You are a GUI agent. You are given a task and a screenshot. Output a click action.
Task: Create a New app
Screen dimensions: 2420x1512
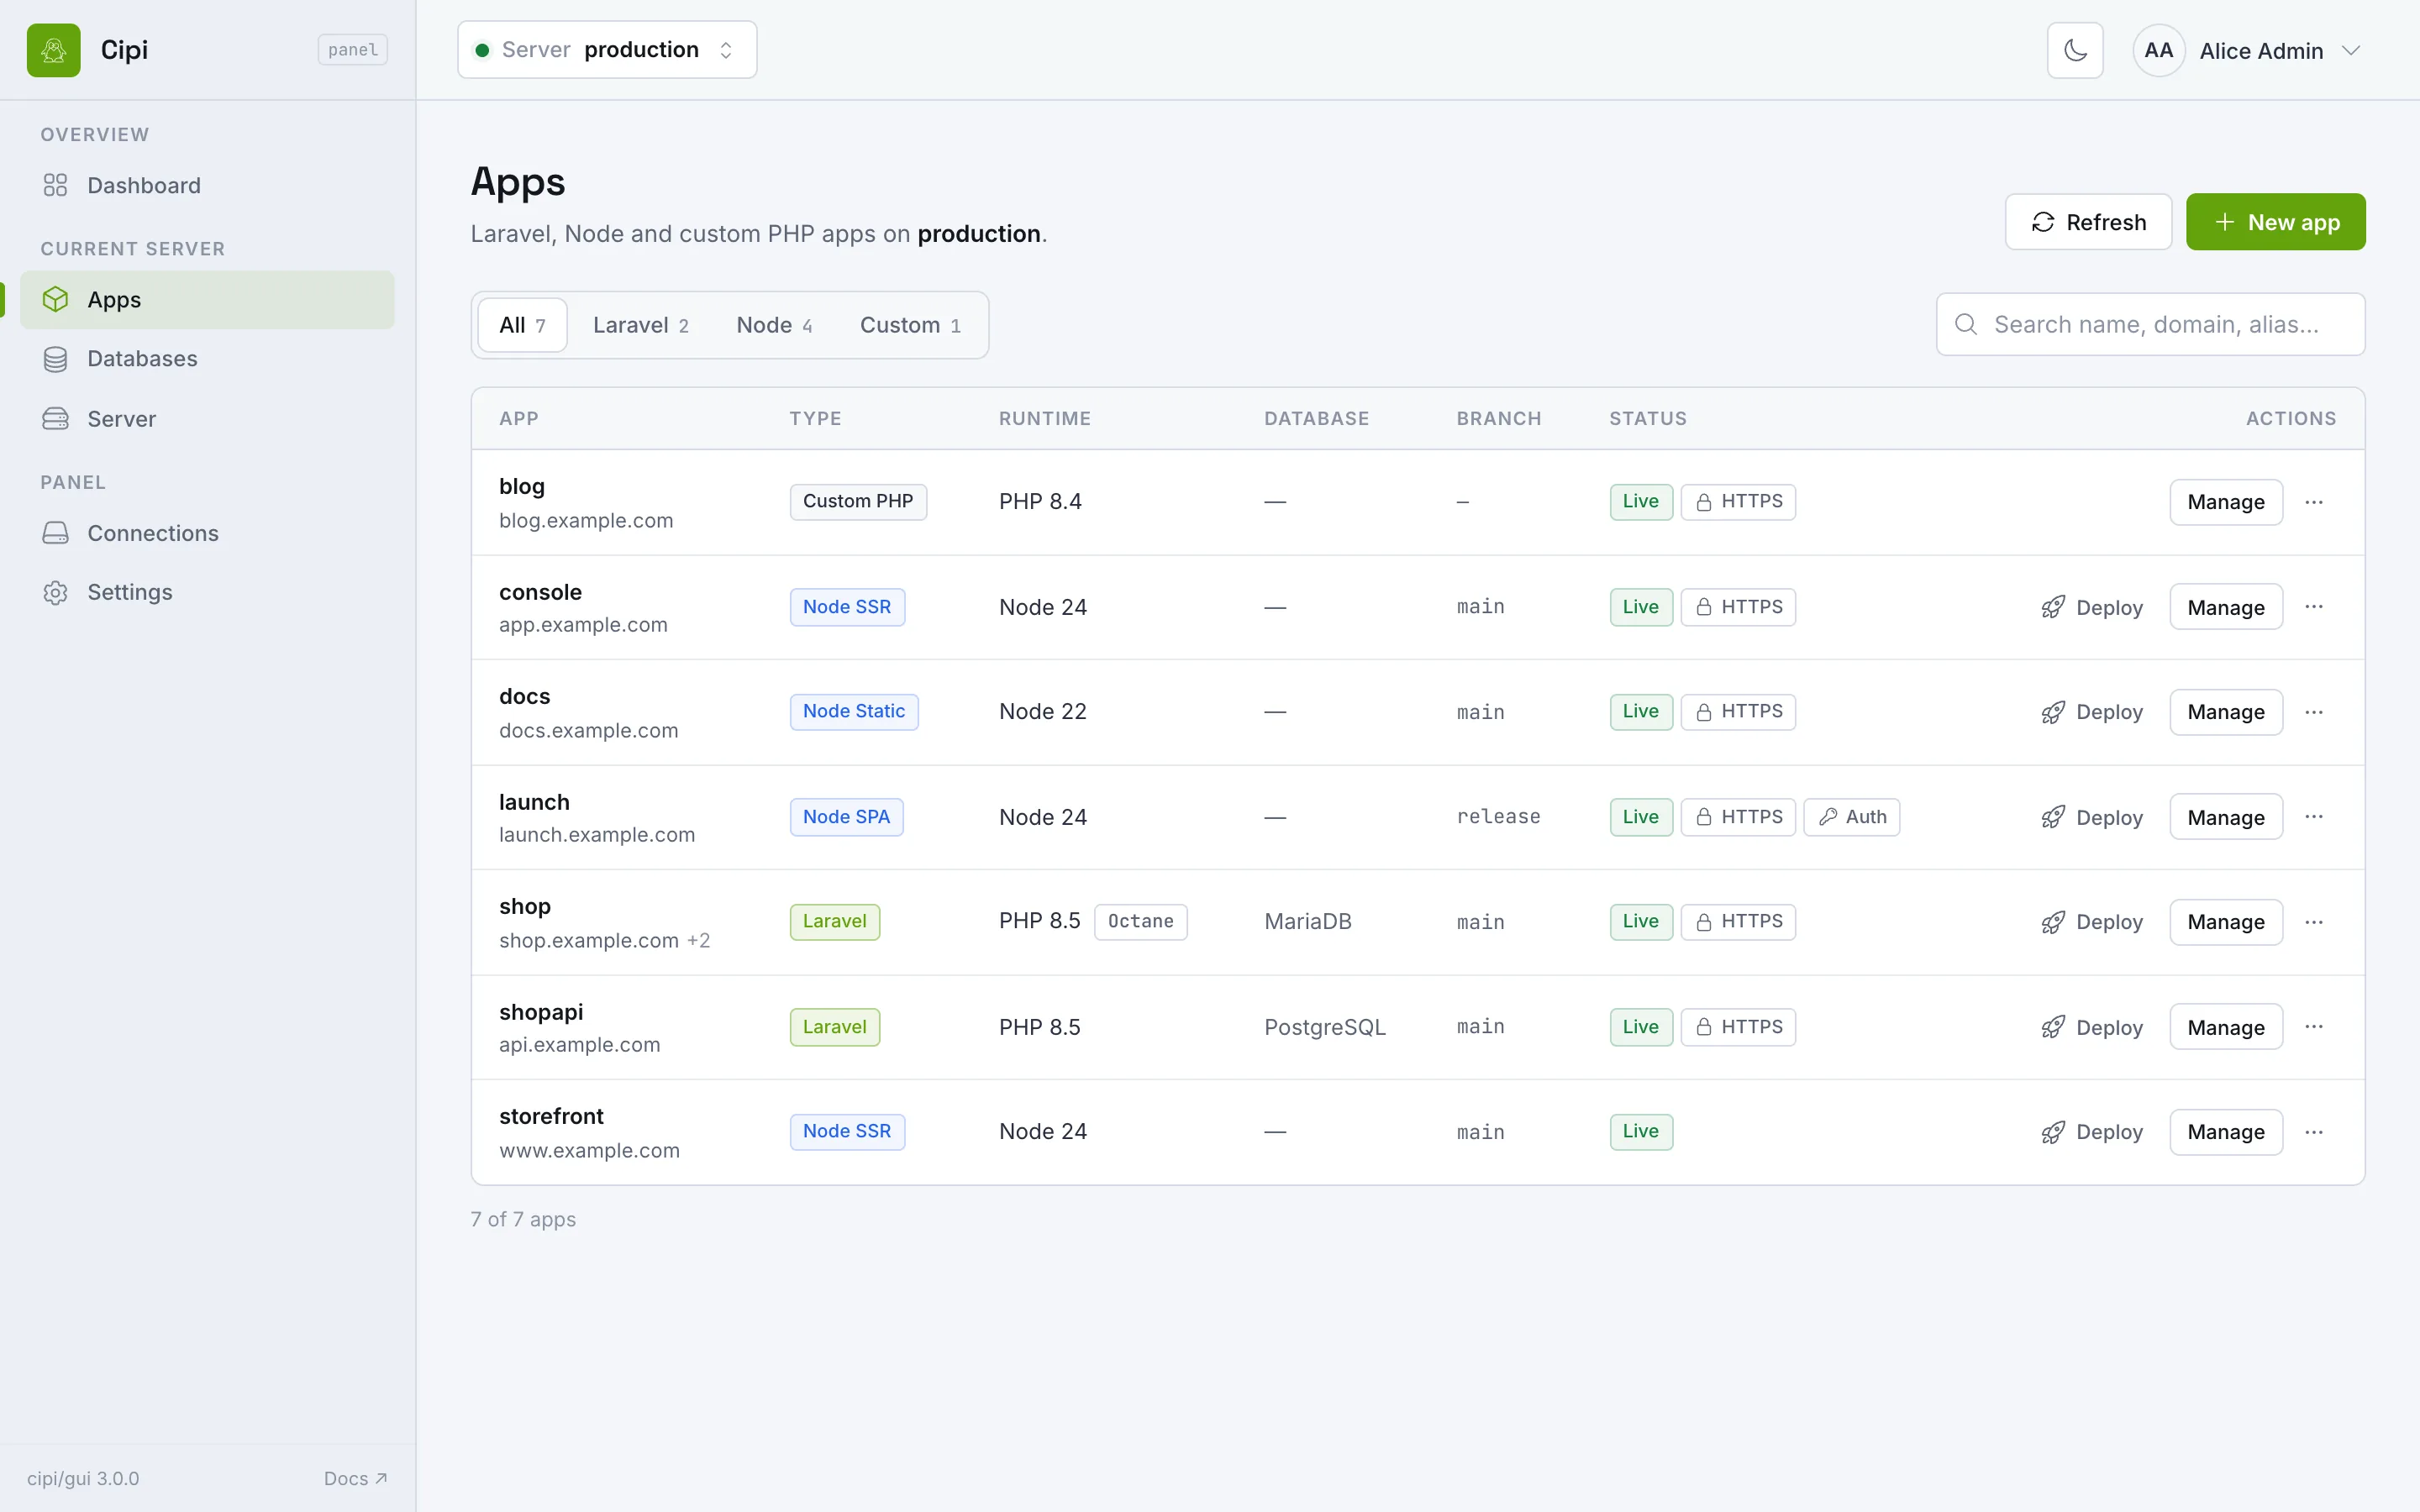pyautogui.click(x=2275, y=222)
